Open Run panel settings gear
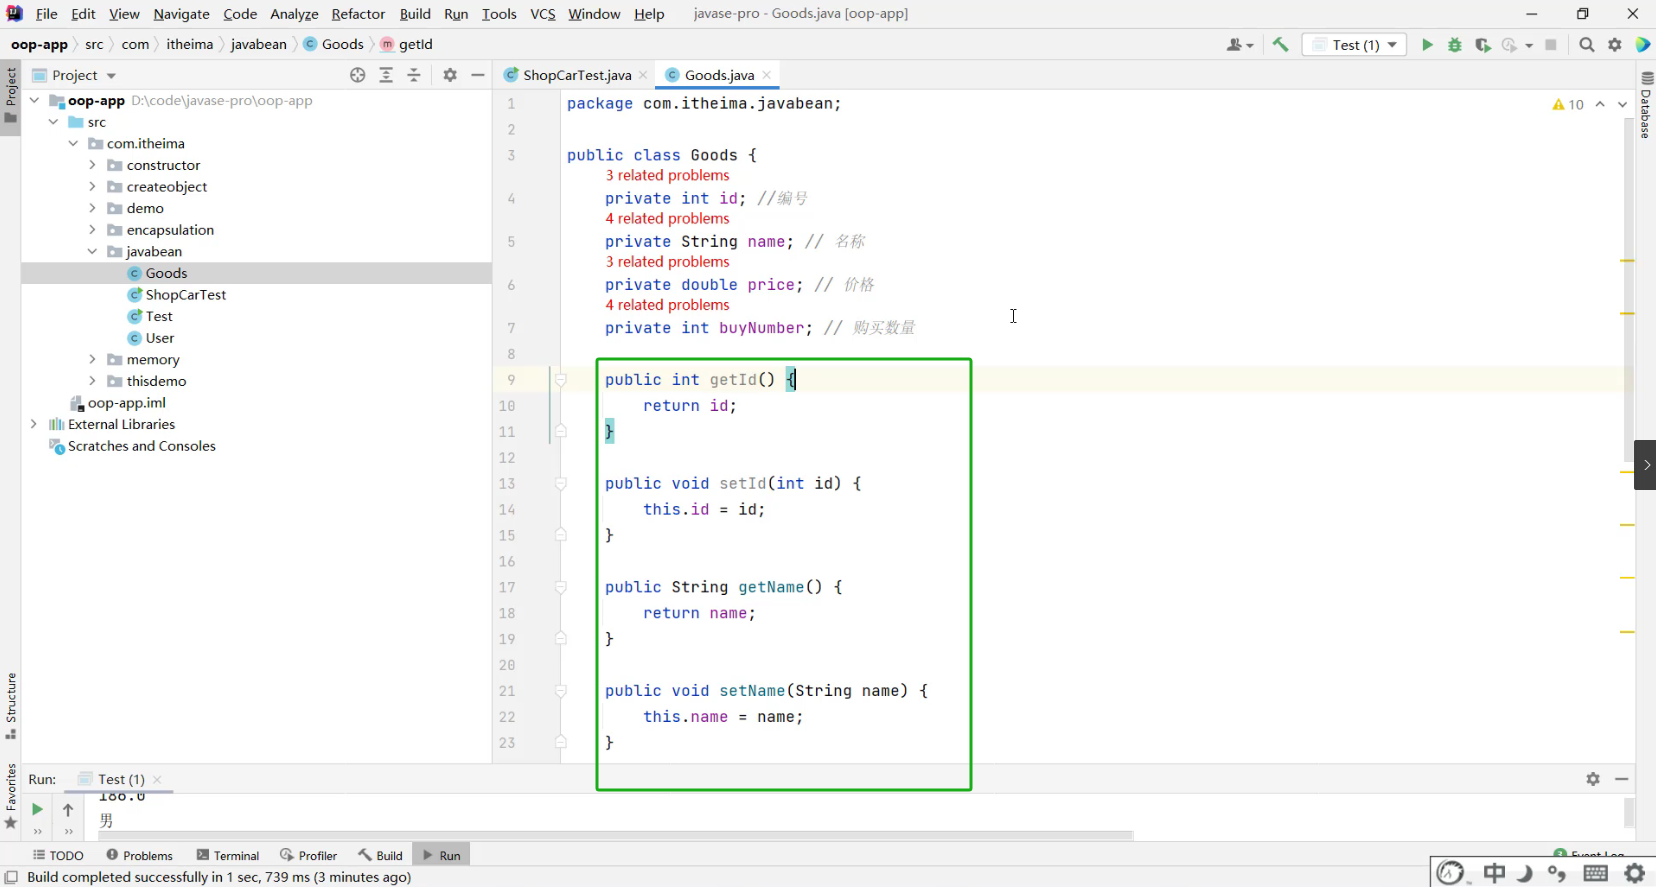Image resolution: width=1656 pixels, height=887 pixels. tap(1593, 779)
